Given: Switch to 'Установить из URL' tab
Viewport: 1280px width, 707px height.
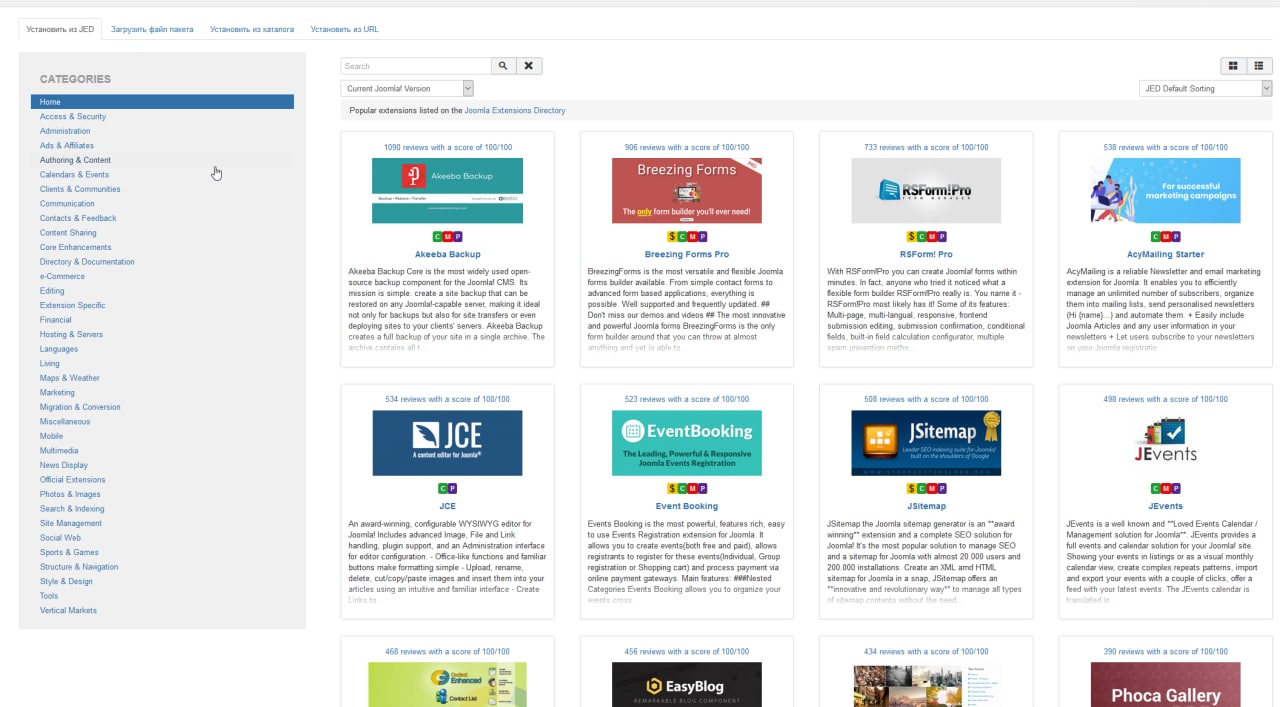Looking at the screenshot, I should 344,30.
